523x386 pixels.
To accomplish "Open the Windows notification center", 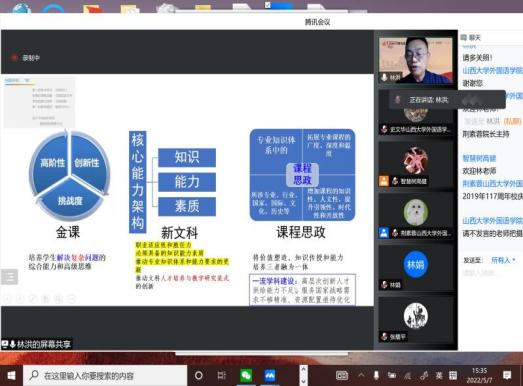I will [x=507, y=376].
